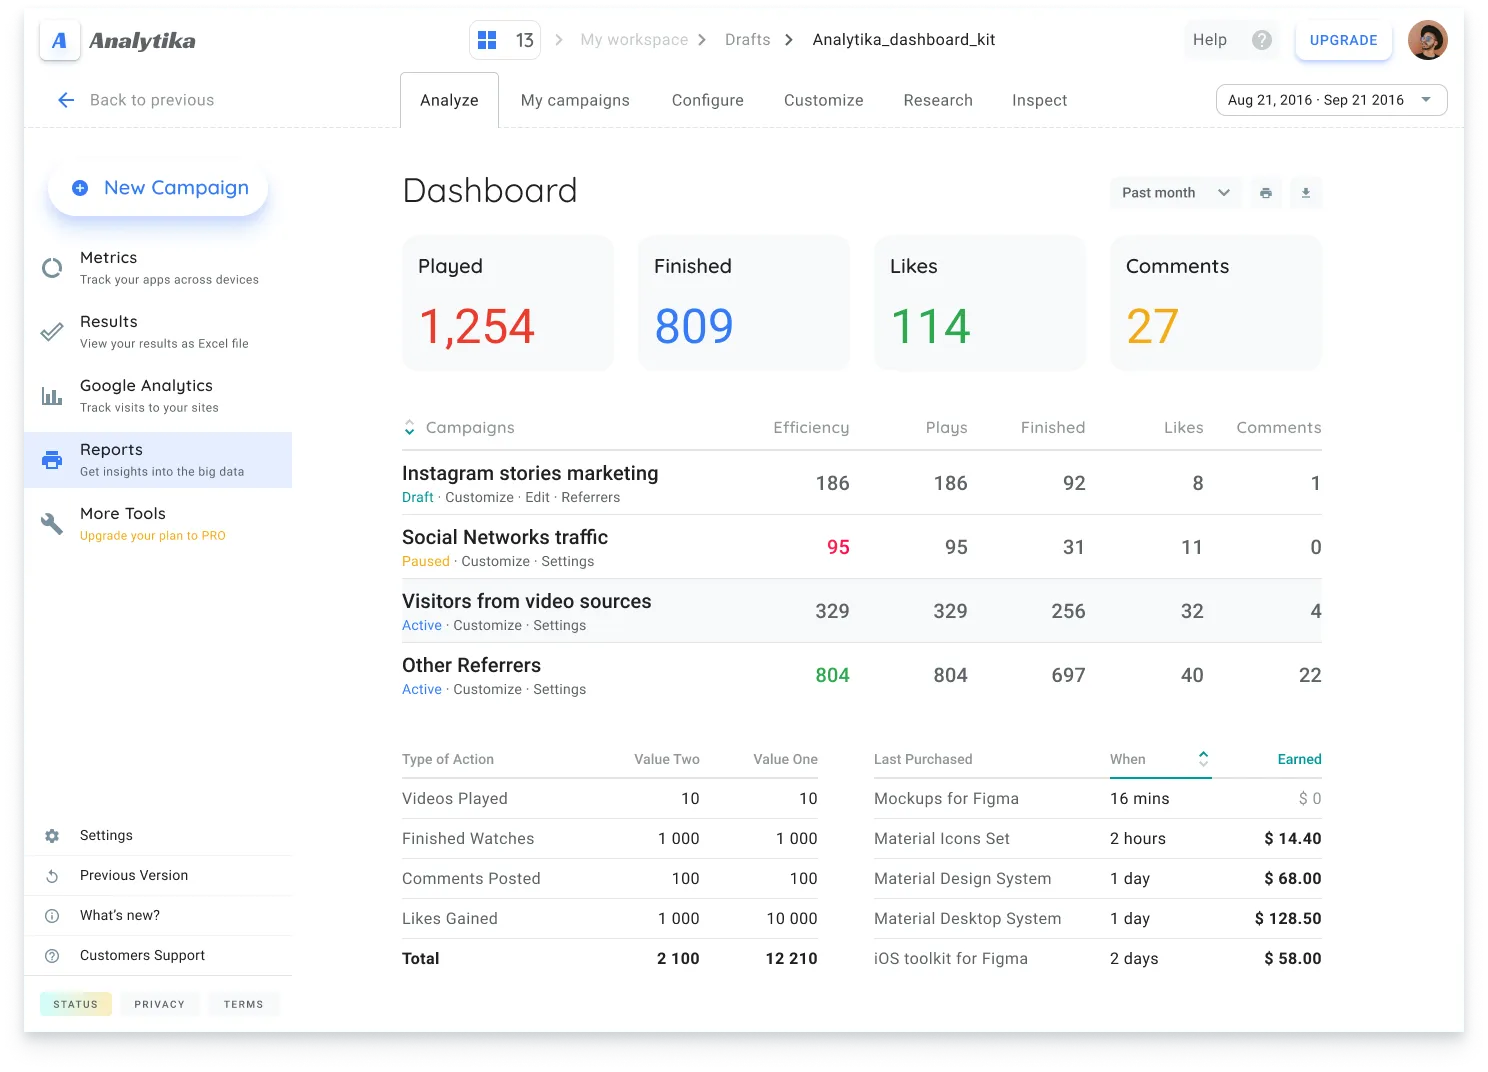Select the More Tools wrench icon

tap(52, 523)
